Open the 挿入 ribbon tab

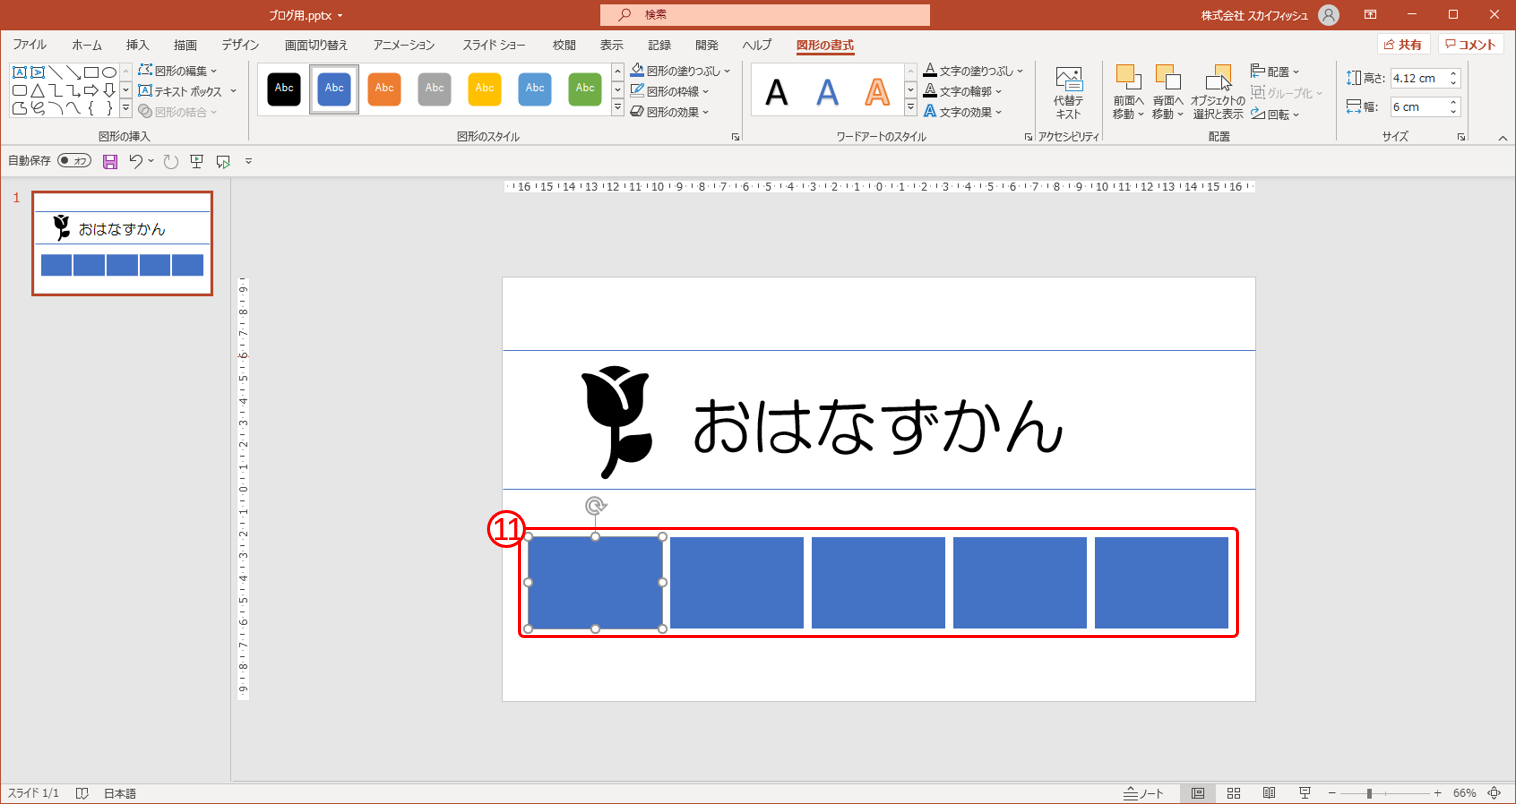pyautogui.click(x=137, y=45)
